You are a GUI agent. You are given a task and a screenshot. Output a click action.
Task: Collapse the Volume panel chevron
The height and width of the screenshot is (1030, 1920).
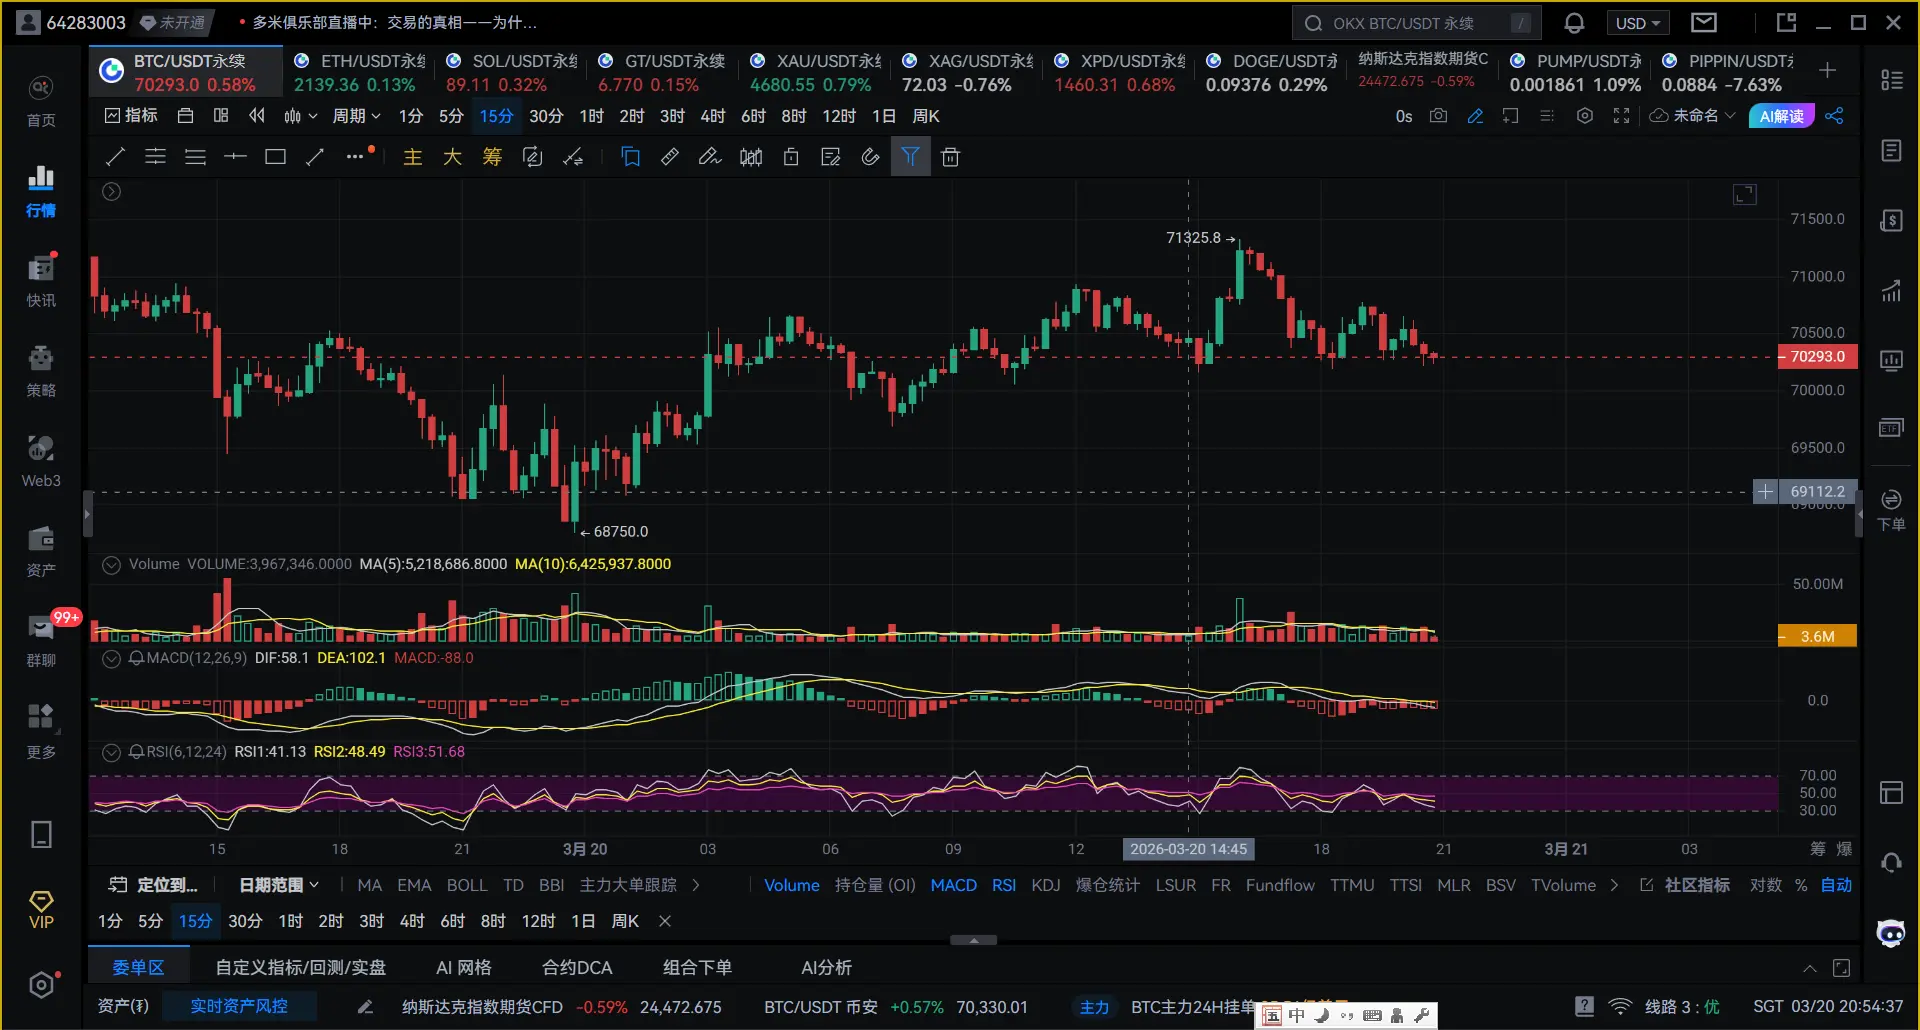(x=112, y=565)
